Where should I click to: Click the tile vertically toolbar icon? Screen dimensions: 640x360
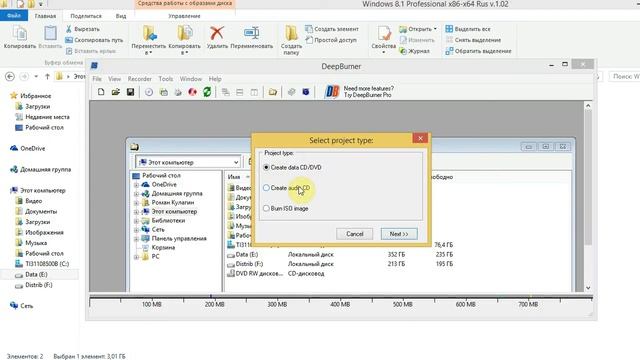(254, 92)
